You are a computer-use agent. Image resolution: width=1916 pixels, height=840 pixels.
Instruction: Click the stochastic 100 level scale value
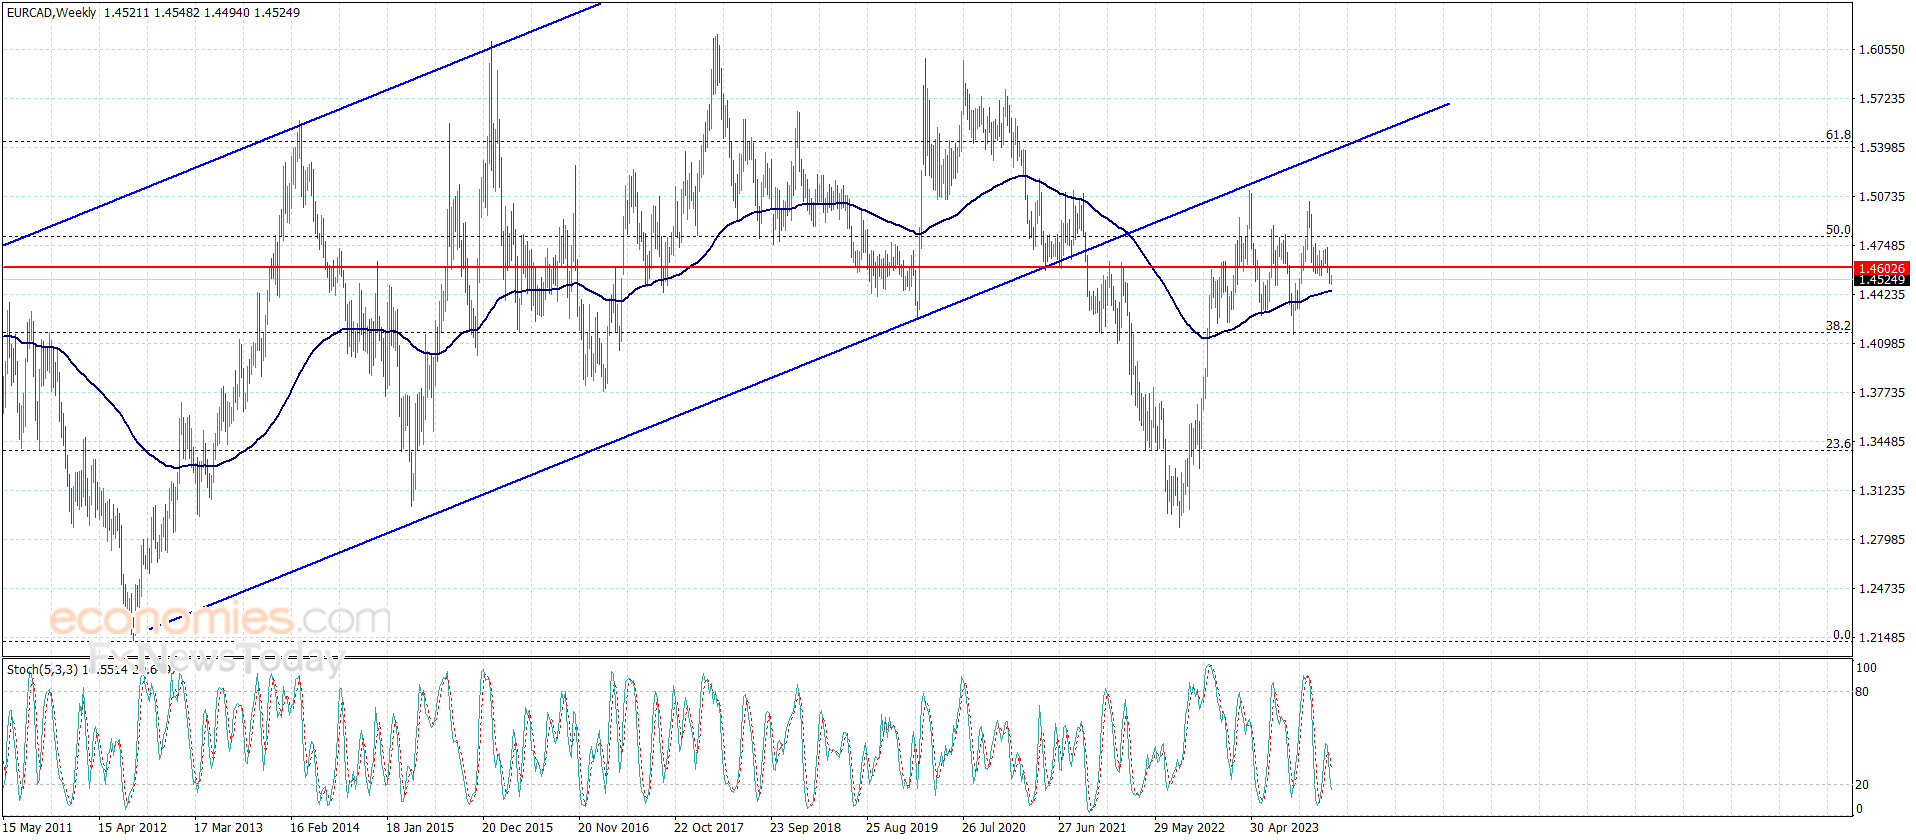tap(1866, 668)
